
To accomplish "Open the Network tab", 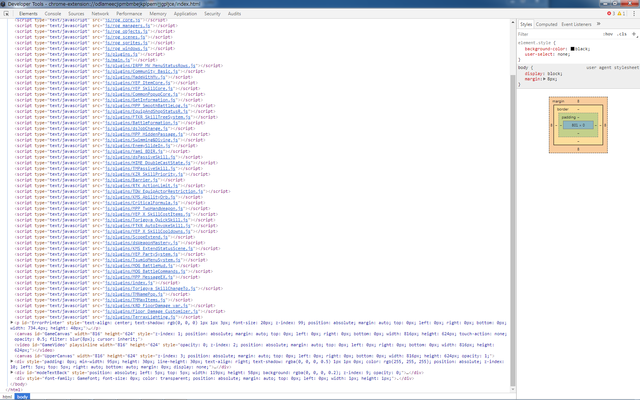I will [100, 13].
